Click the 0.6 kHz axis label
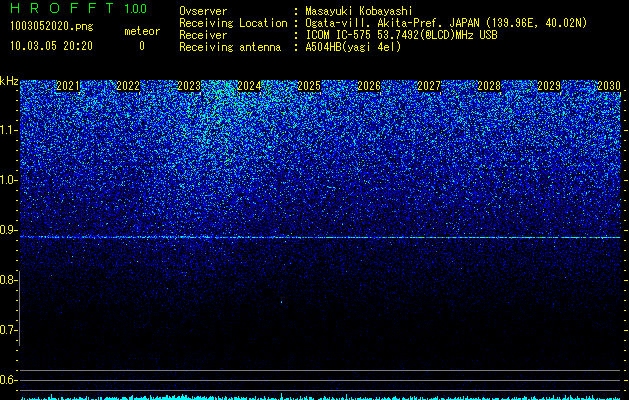Image resolution: width=629 pixels, height=400 pixels. point(7,380)
